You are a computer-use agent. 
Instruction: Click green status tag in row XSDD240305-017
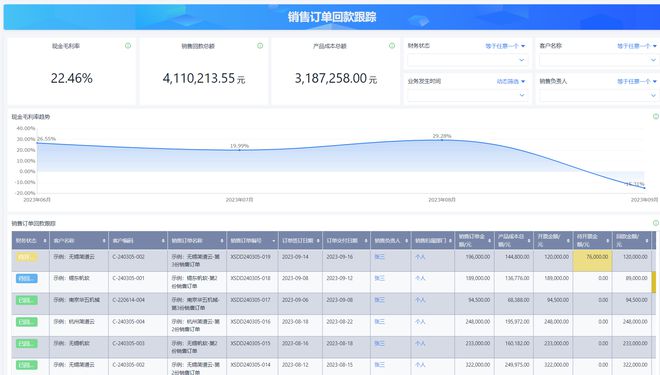coord(27,300)
